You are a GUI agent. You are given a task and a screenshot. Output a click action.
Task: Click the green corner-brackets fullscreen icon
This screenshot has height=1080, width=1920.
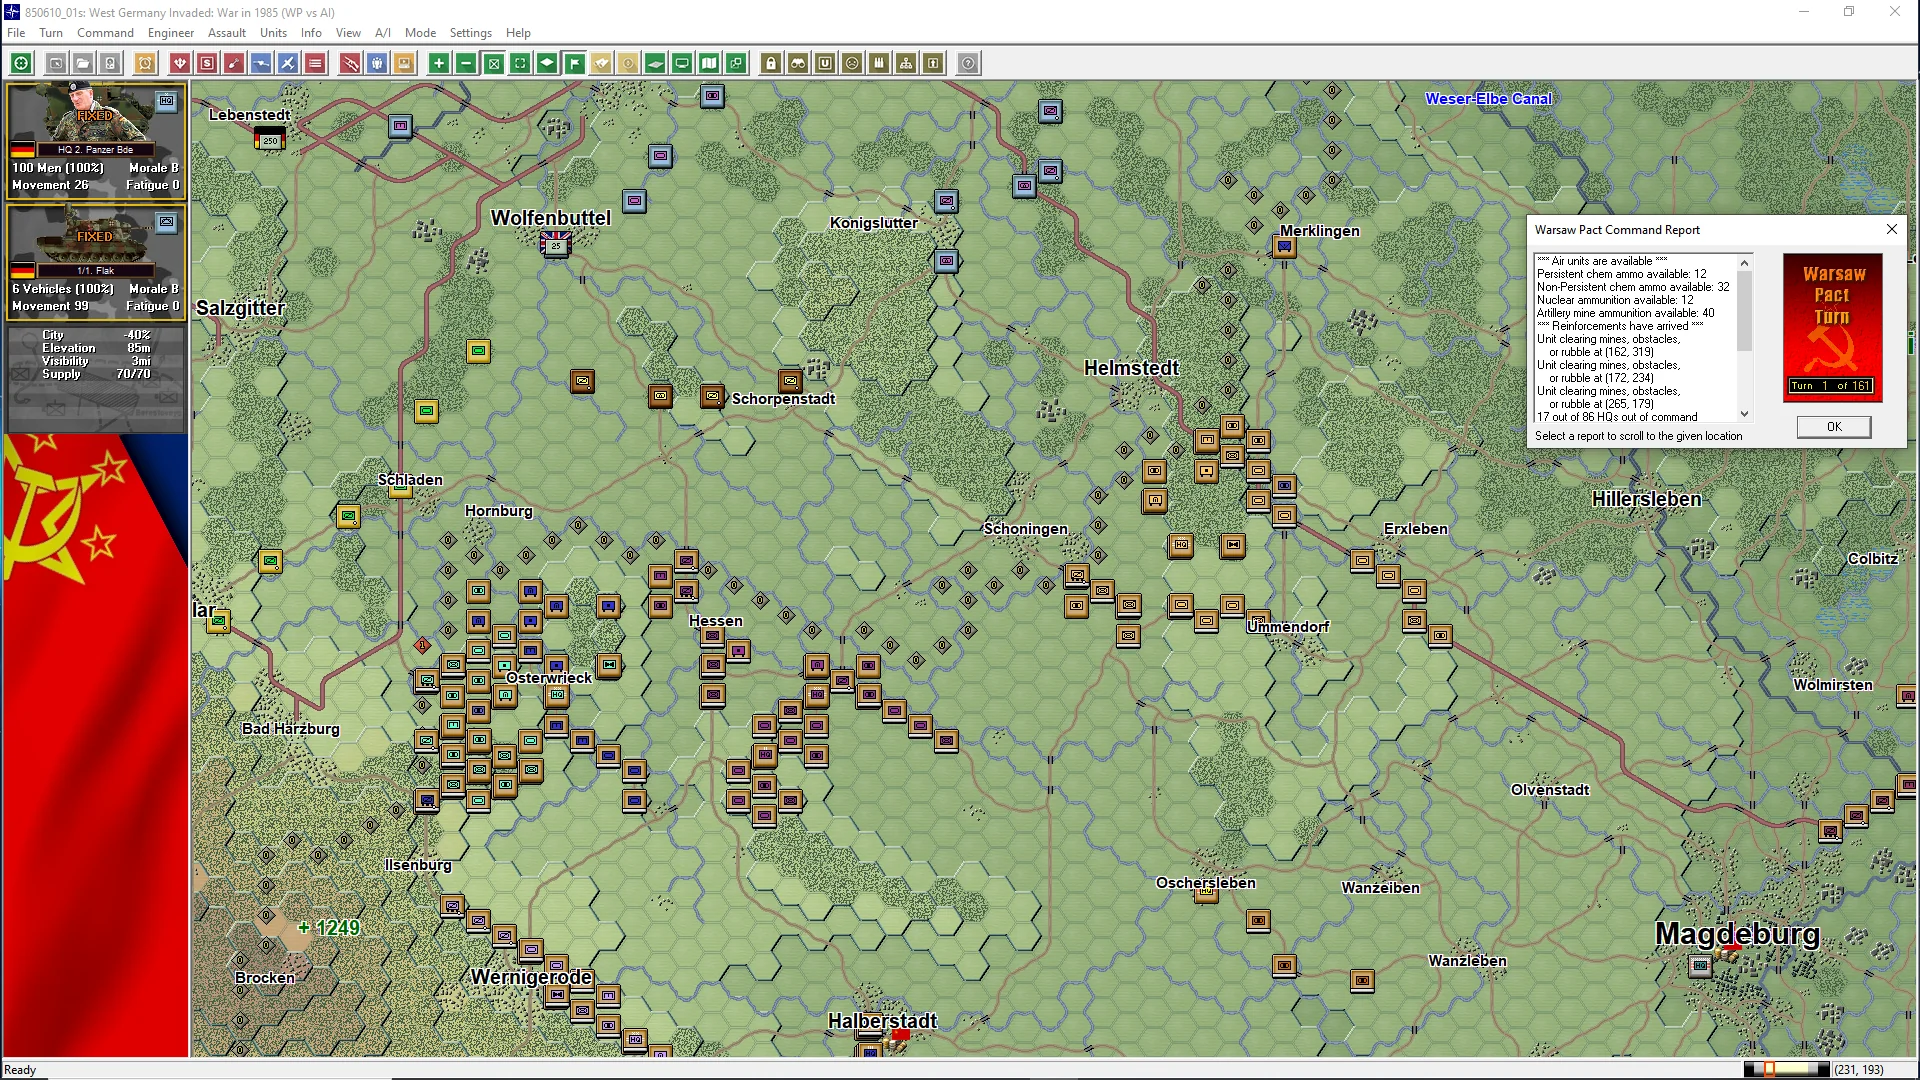[520, 63]
